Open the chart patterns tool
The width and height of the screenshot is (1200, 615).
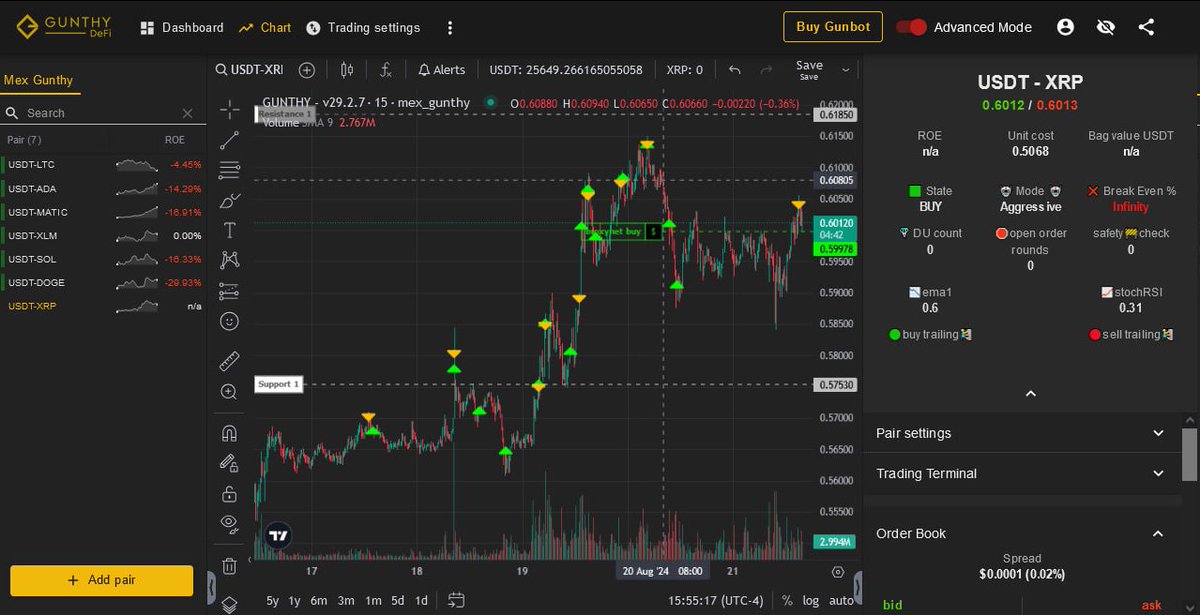click(x=229, y=260)
